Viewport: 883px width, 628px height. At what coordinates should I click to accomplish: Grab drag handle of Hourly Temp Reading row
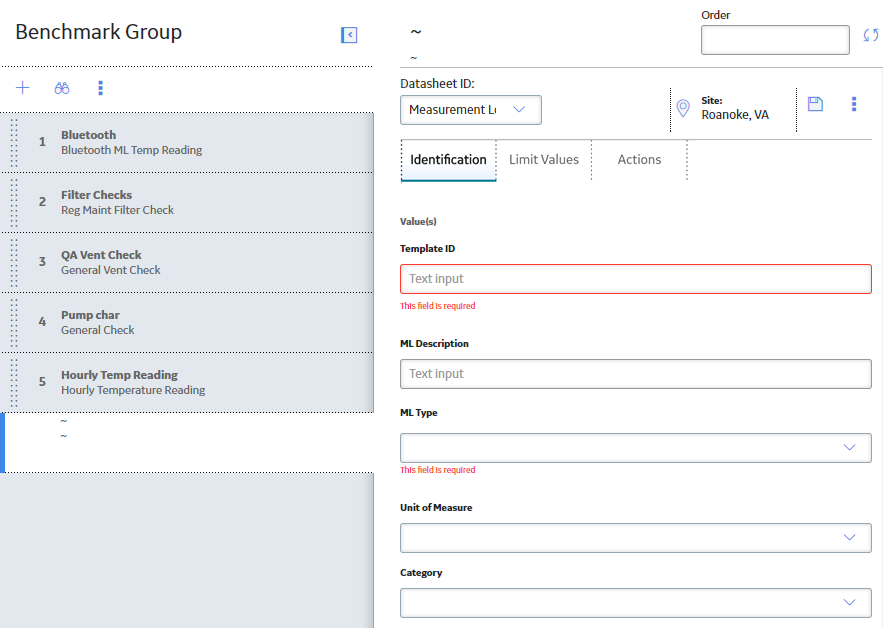14,383
